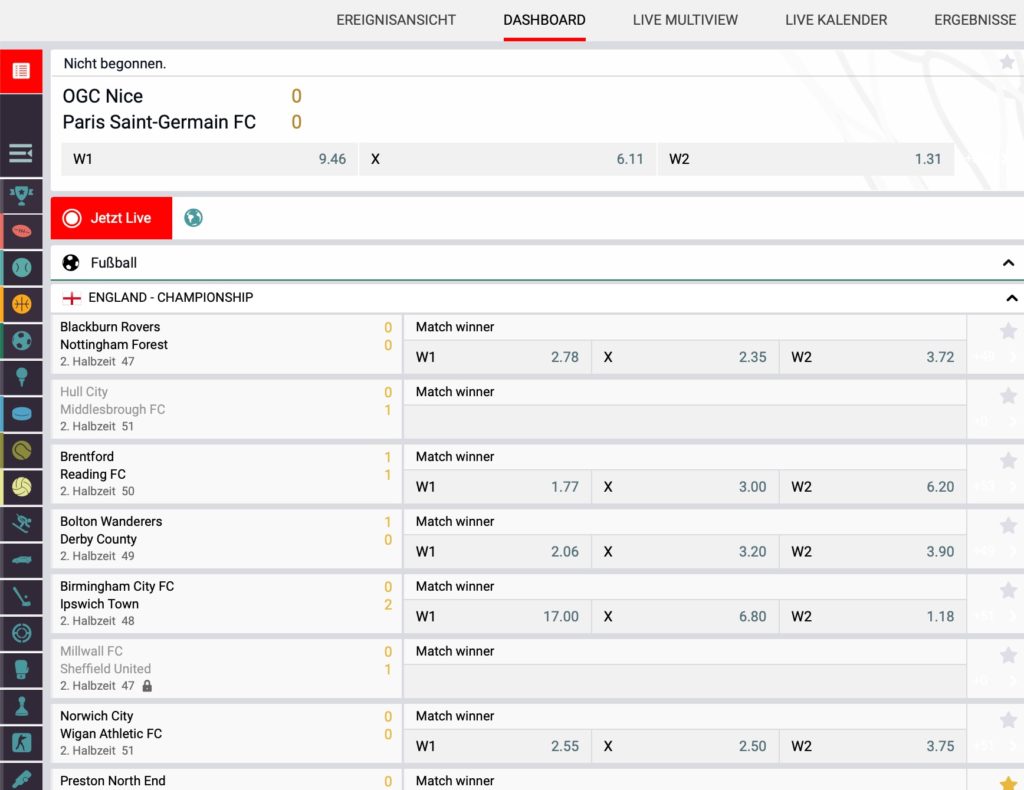Star the Birmingham City vs Ipswich Town match
The image size is (1024, 790).
[x=1008, y=590]
